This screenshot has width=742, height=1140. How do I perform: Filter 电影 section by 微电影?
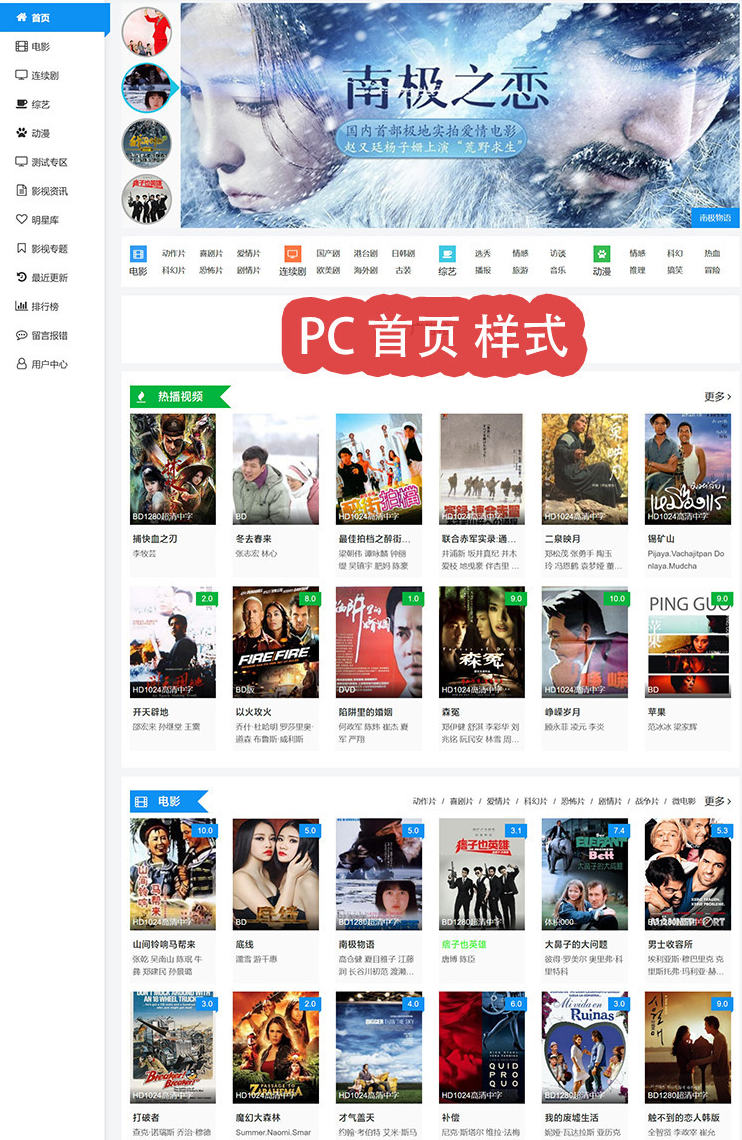(x=684, y=801)
